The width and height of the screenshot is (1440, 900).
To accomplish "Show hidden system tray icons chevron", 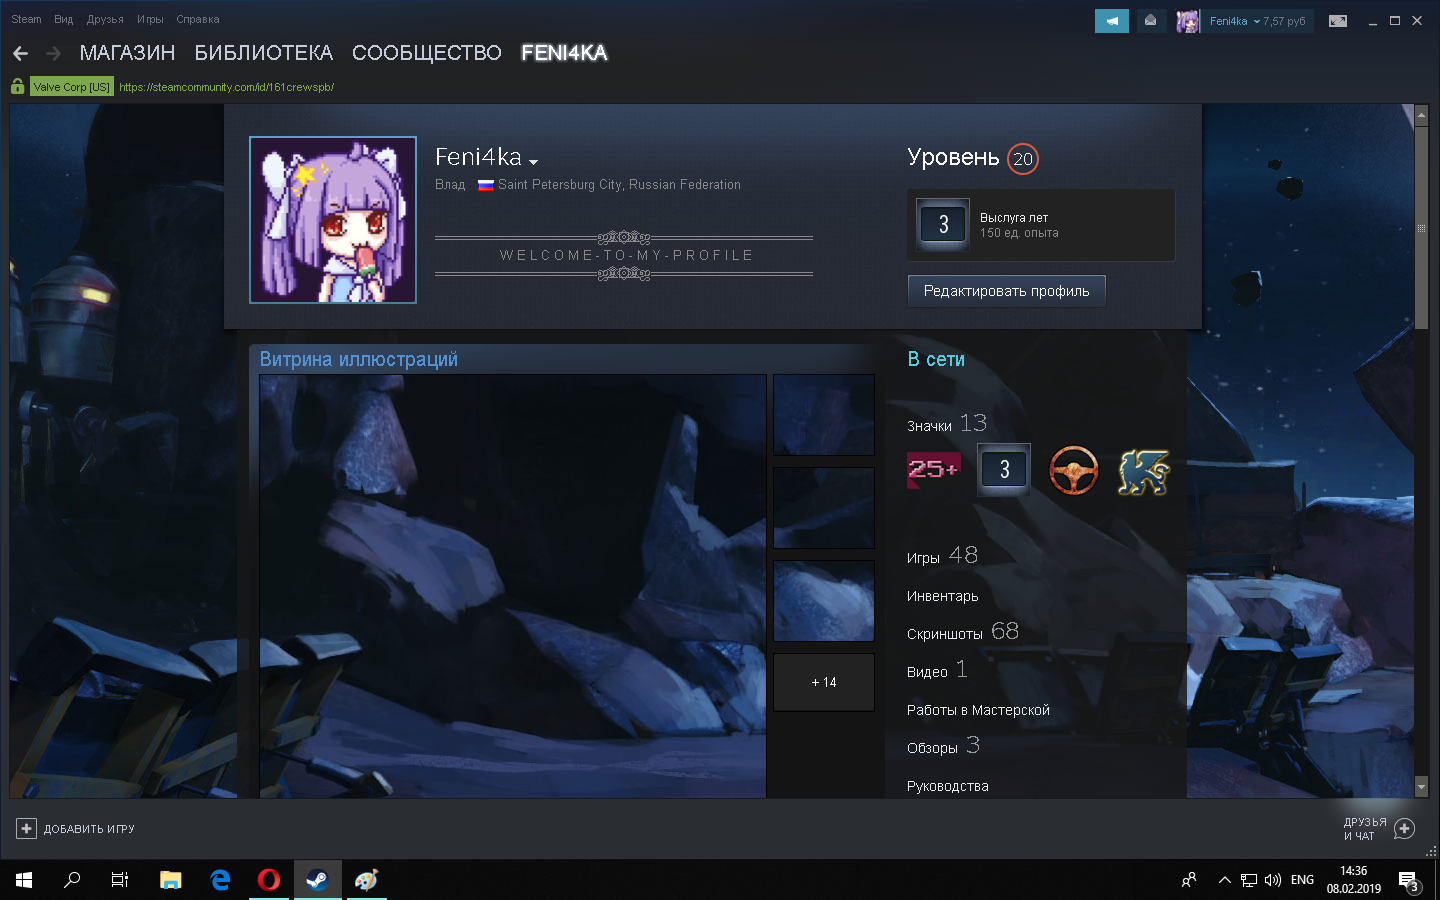I will click(1224, 880).
